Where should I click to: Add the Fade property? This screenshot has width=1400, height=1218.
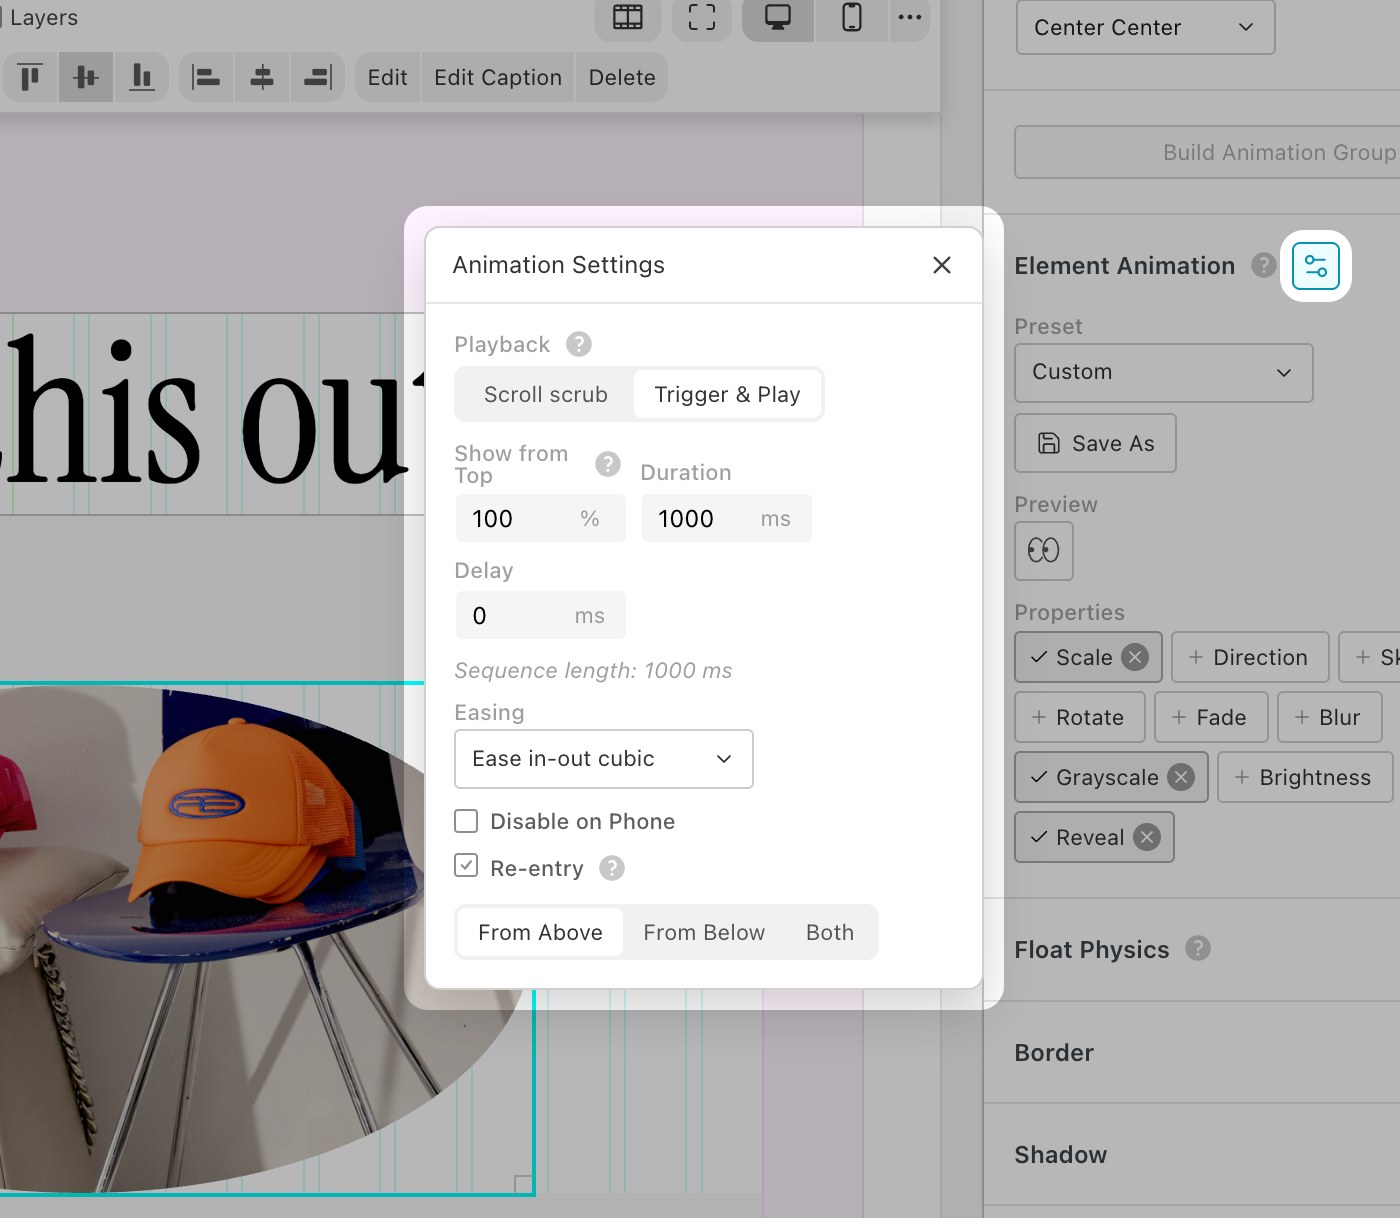[1211, 717]
